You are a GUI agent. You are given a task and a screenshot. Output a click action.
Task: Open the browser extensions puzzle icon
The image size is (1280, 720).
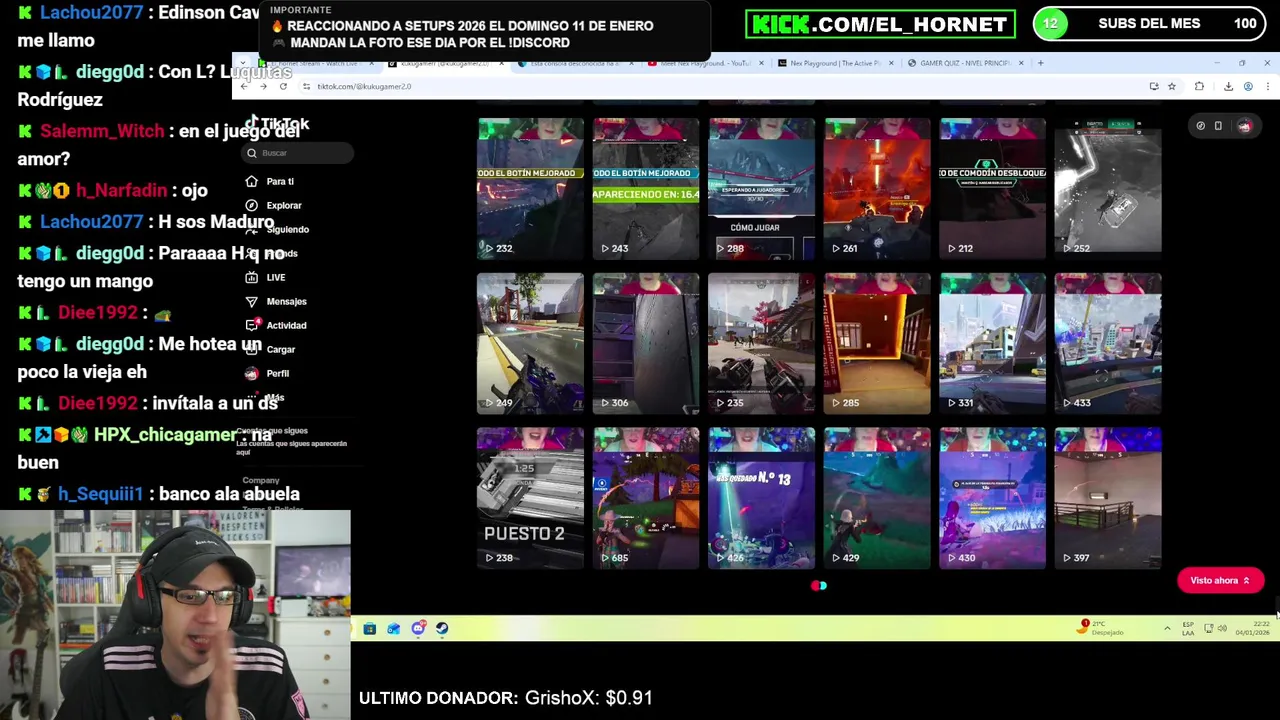1199,86
